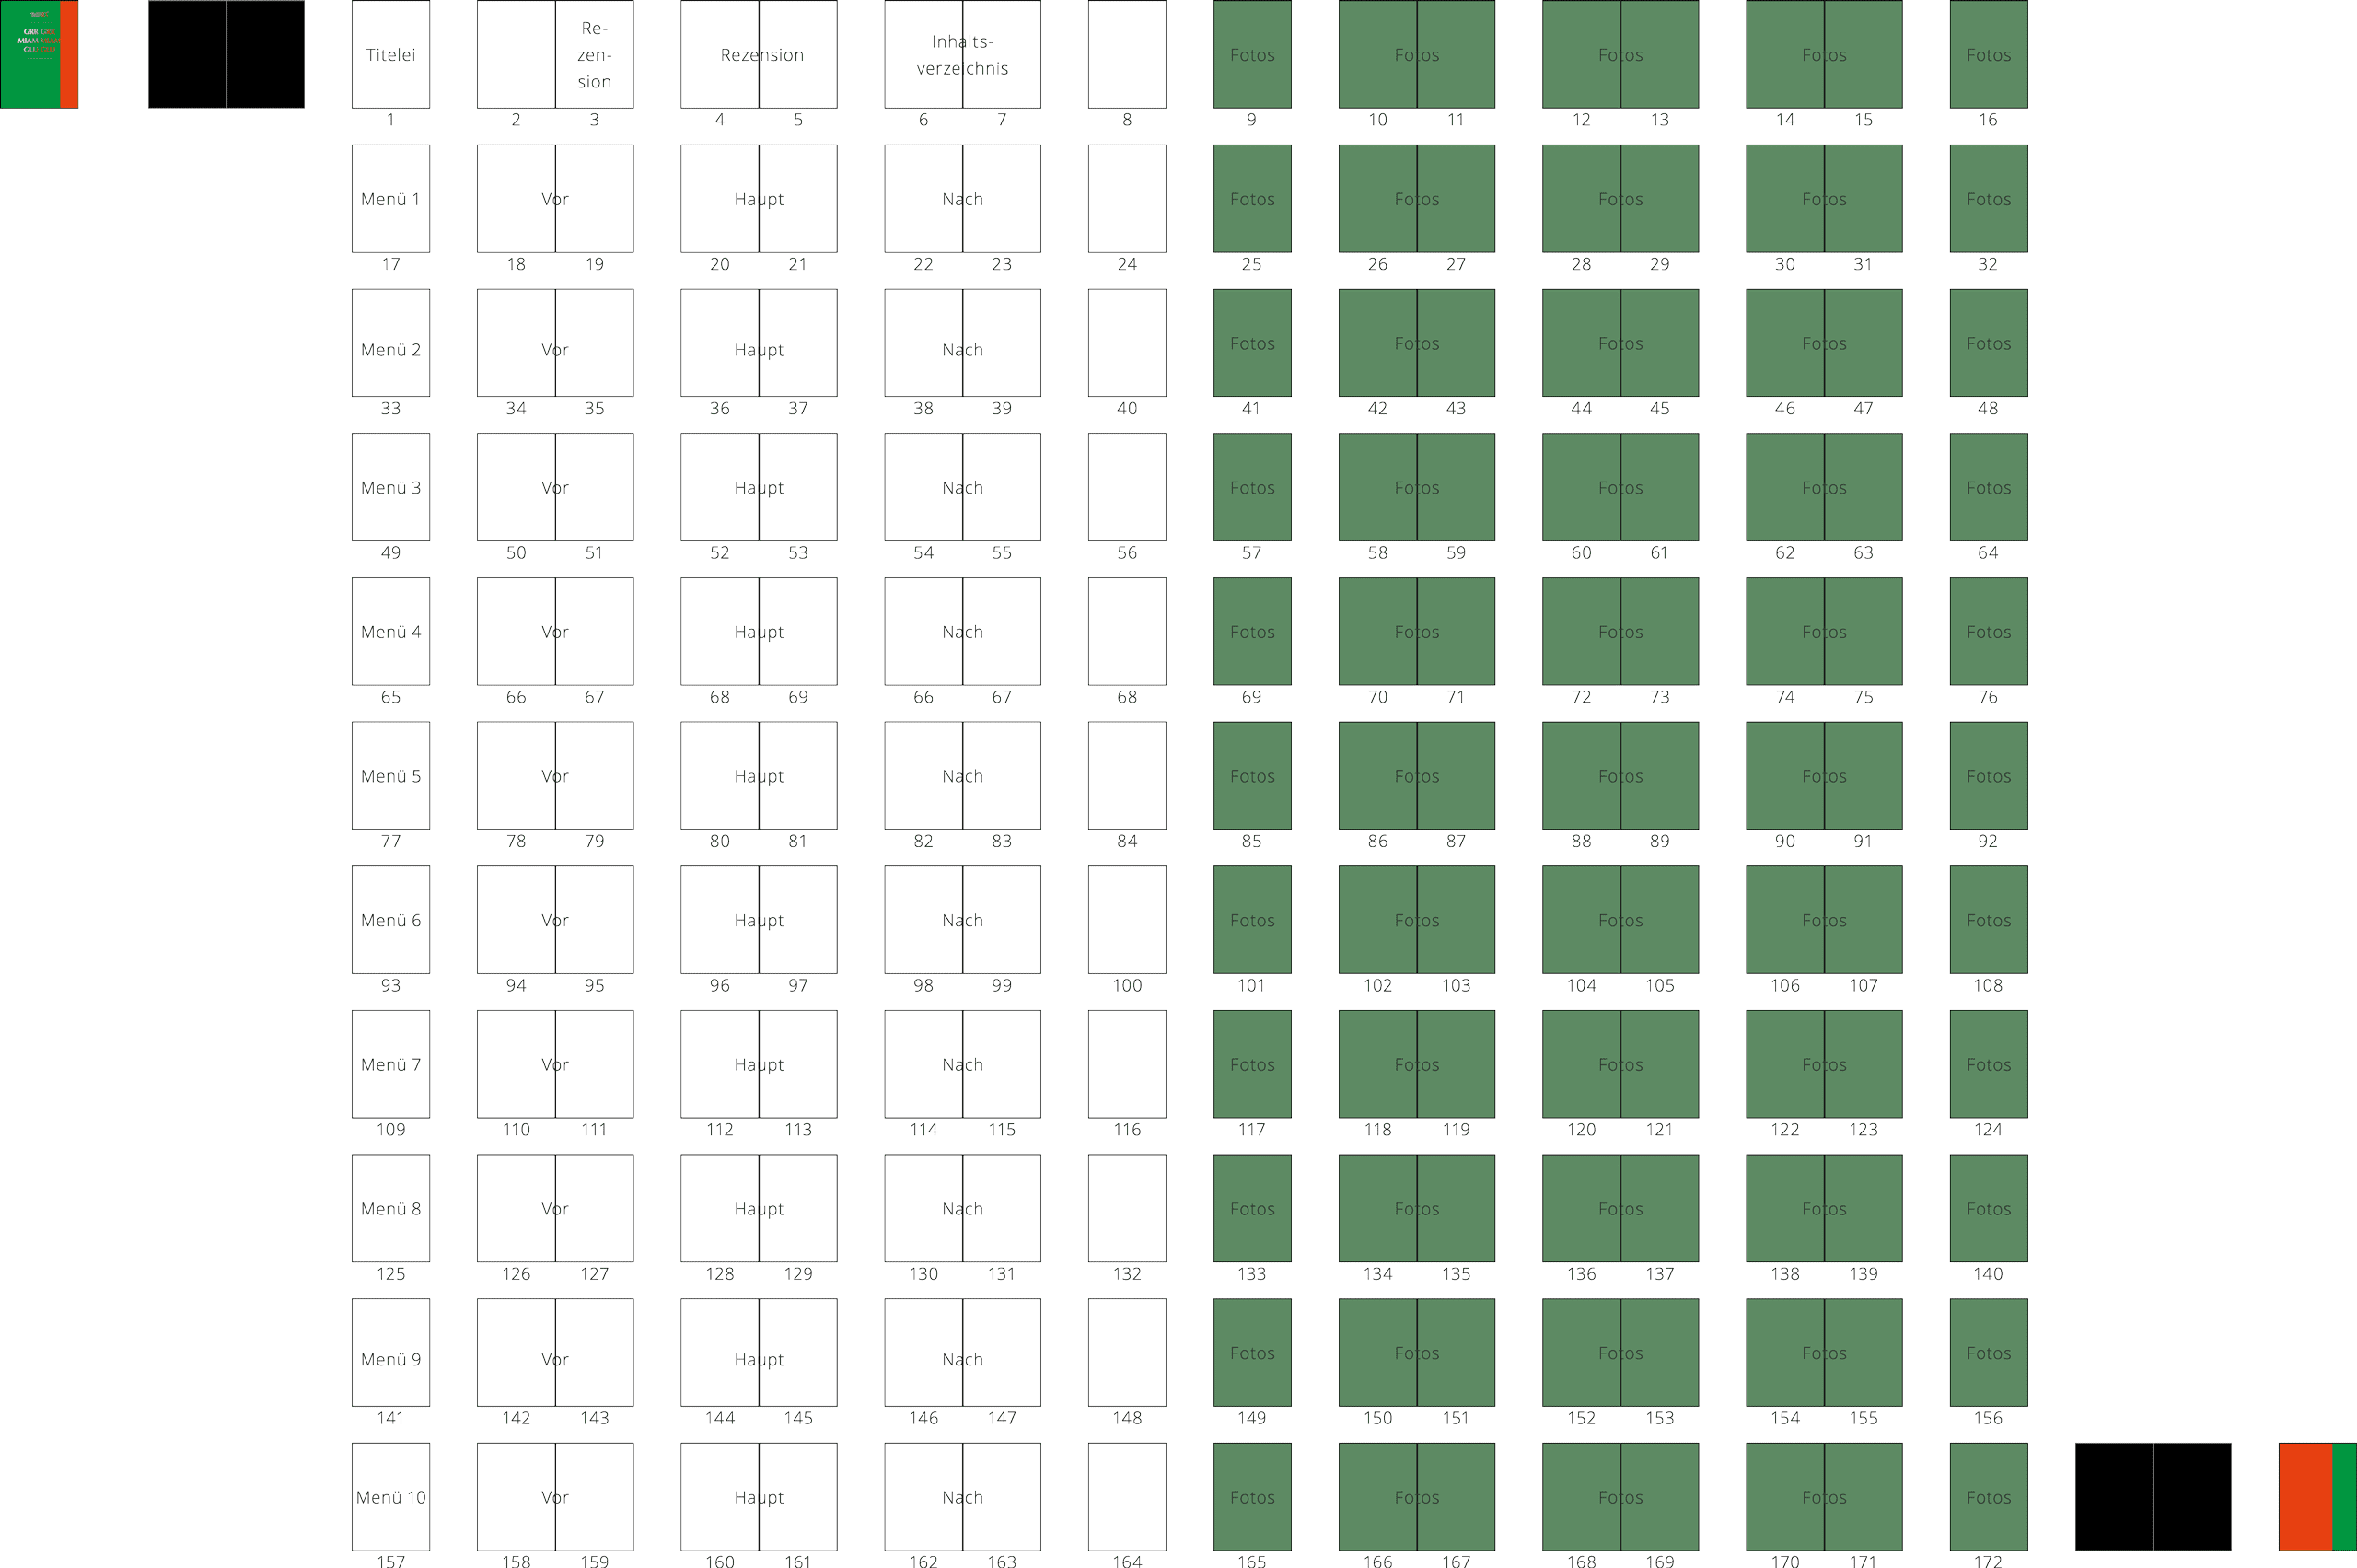This screenshot has width=2357, height=1568.
Task: Select Fotos page 140
Action: (x=1989, y=1208)
